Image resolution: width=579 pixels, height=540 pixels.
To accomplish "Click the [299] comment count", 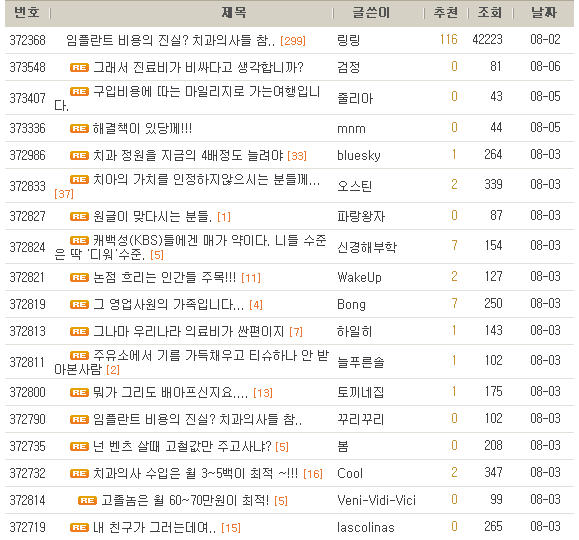I will pyautogui.click(x=293, y=41).
